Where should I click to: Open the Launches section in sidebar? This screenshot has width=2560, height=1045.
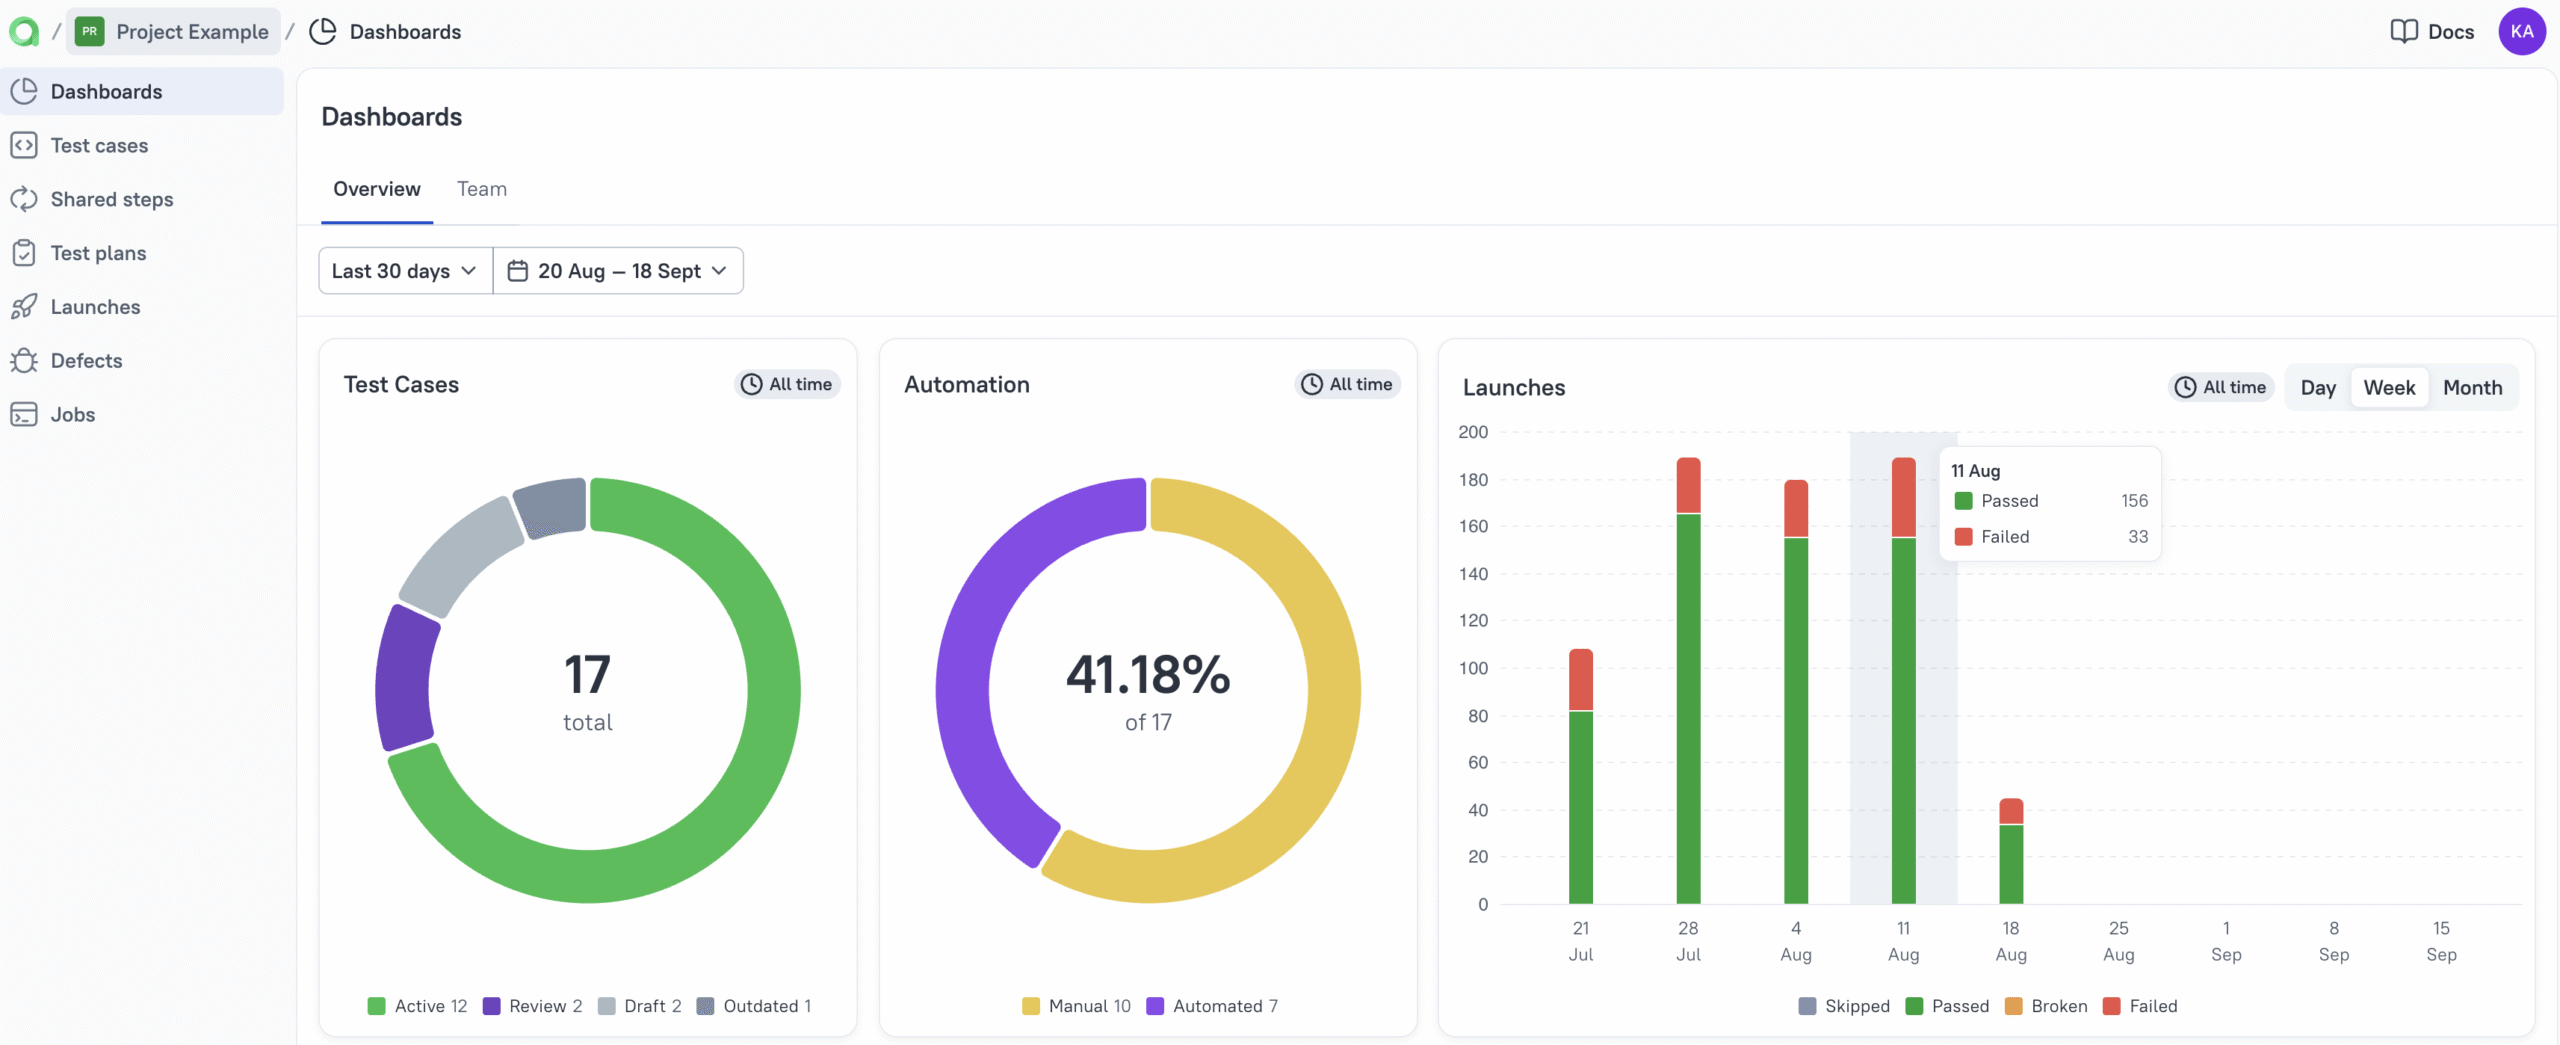(95, 307)
